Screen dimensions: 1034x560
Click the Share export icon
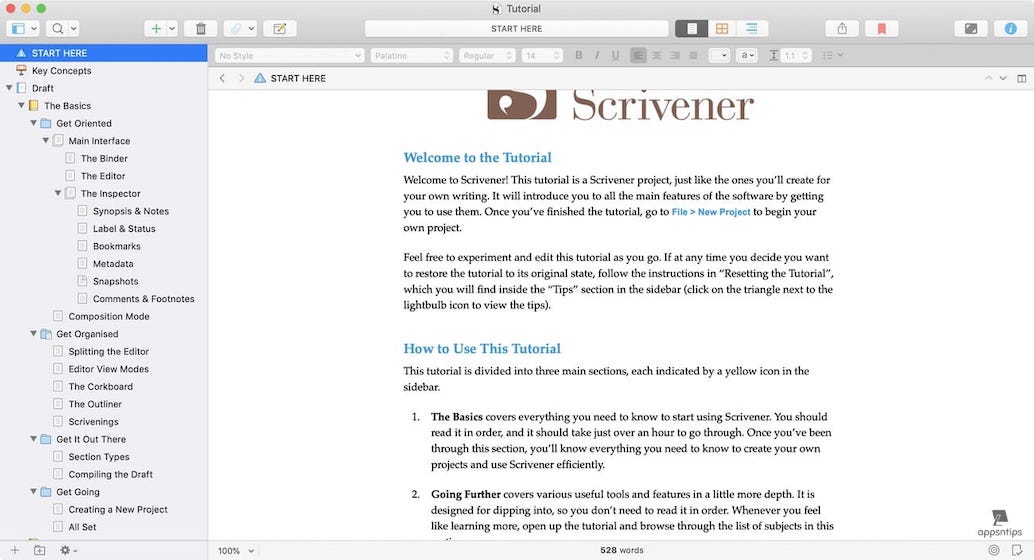coord(842,29)
